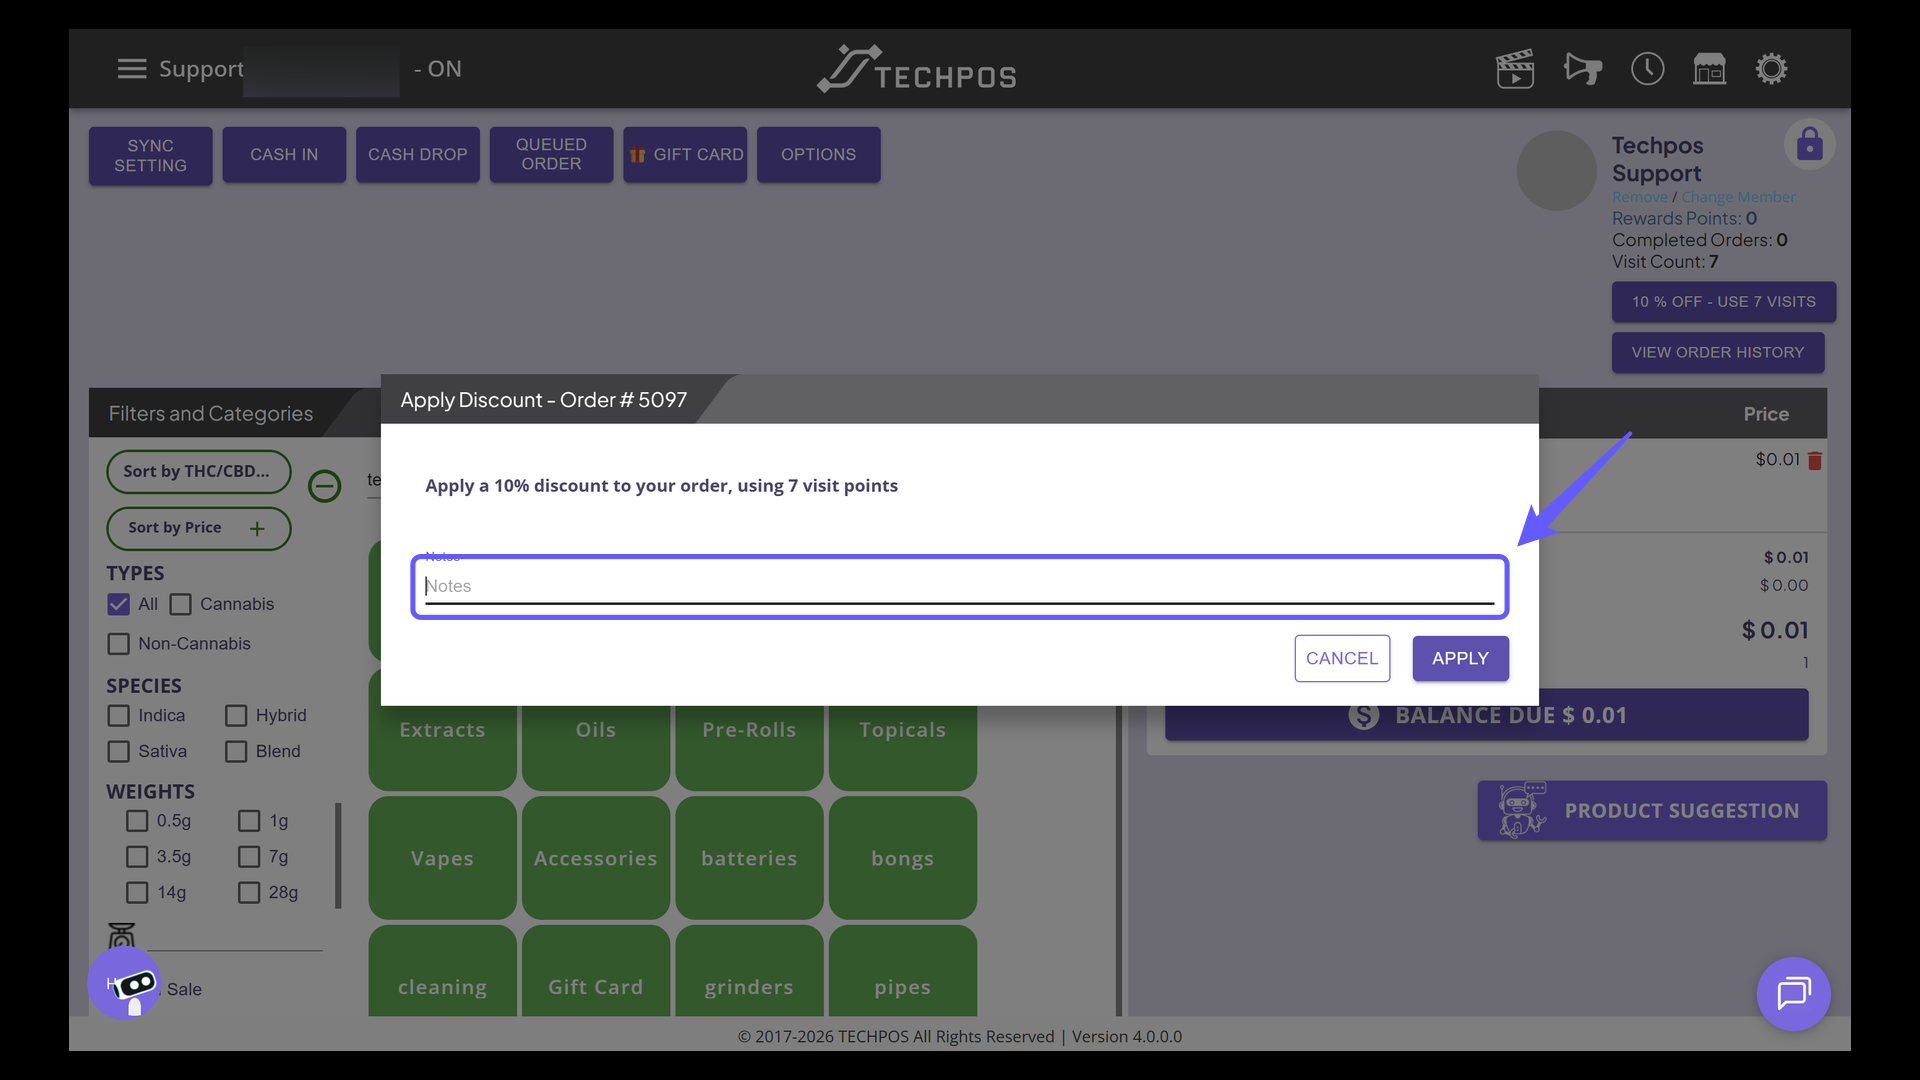Image resolution: width=1920 pixels, height=1080 pixels.
Task: Click the clapperboard video tutorials icon
Action: [x=1515, y=69]
